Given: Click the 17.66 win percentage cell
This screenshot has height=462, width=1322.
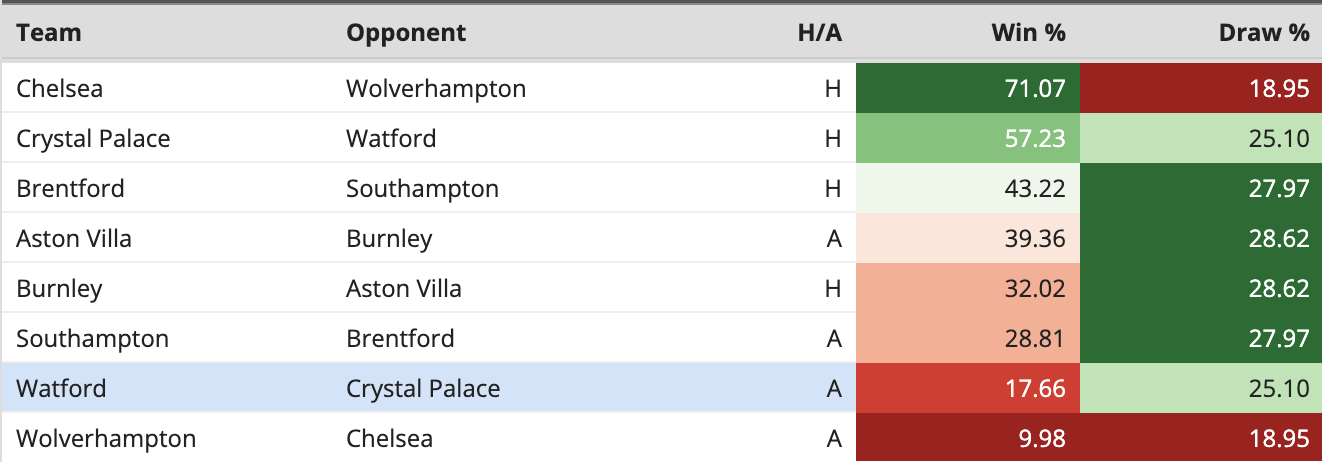Looking at the screenshot, I should coord(968,388).
